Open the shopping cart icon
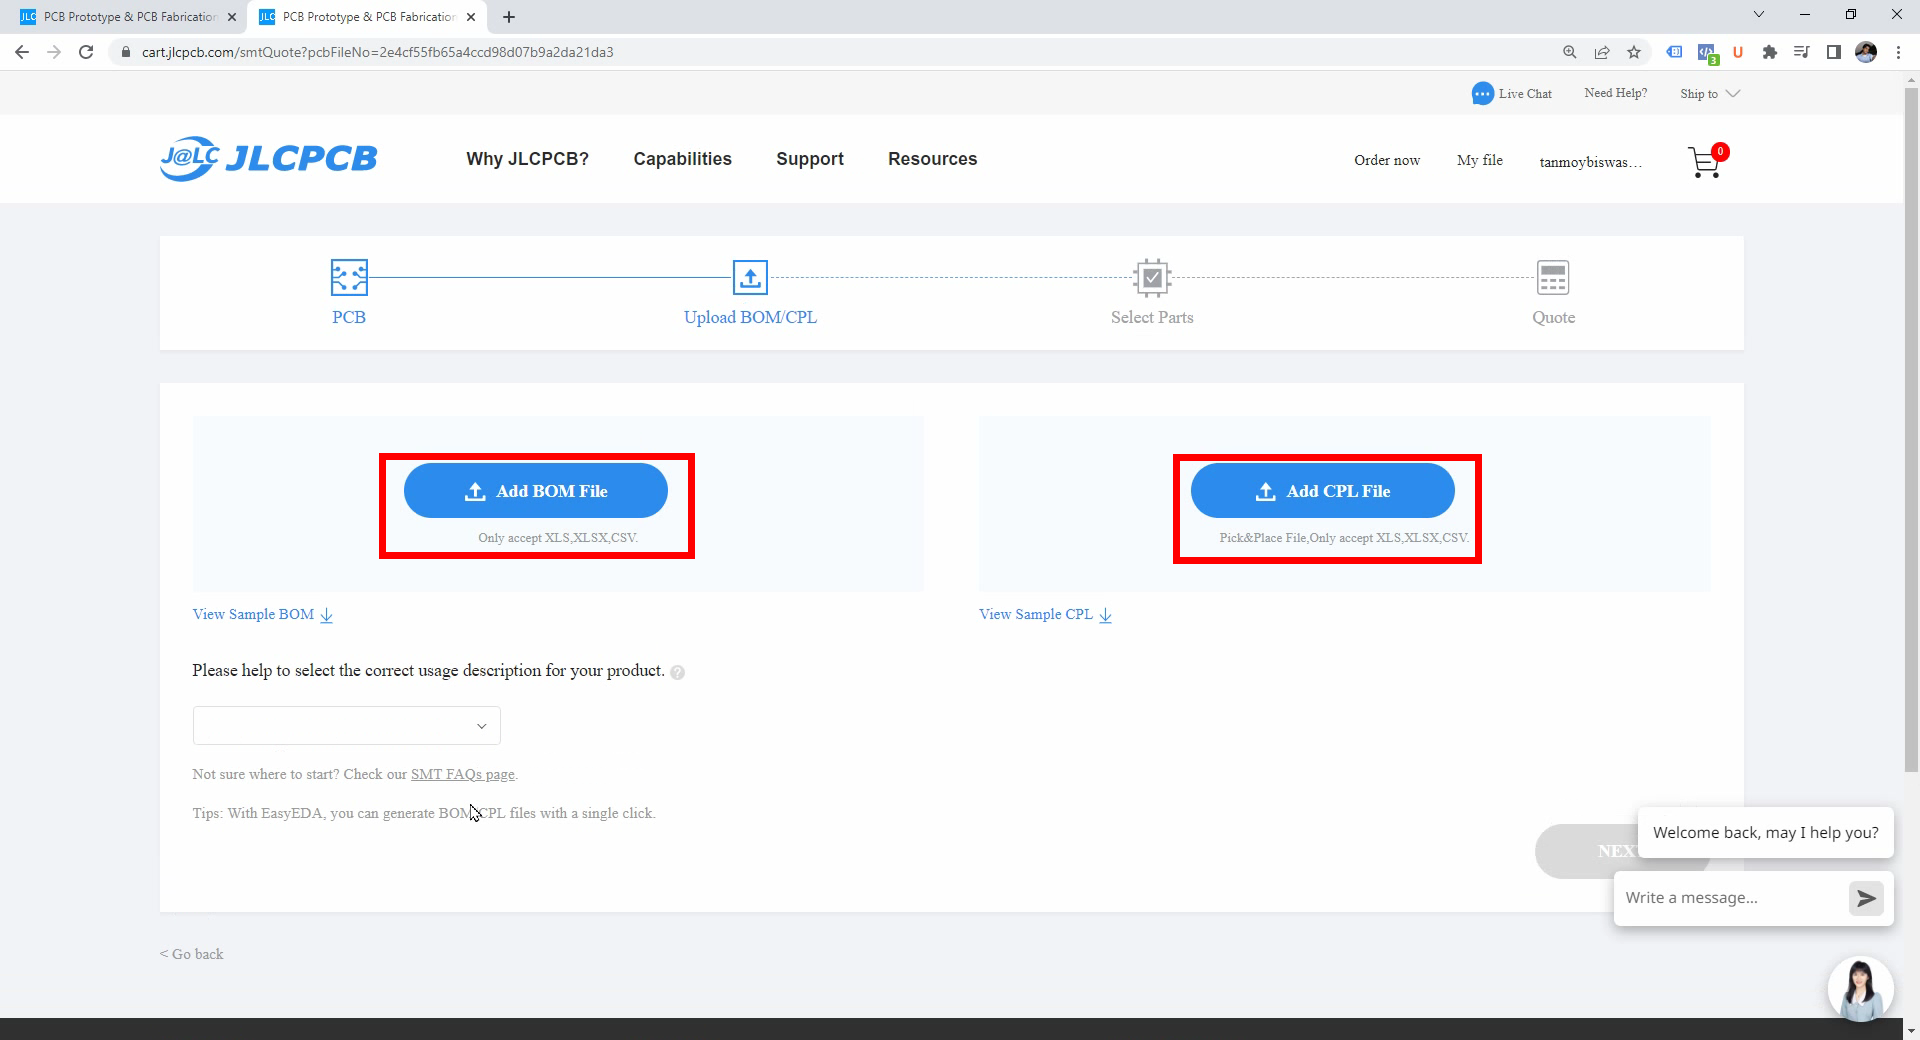Screen dimensions: 1920x1040 pos(1706,162)
